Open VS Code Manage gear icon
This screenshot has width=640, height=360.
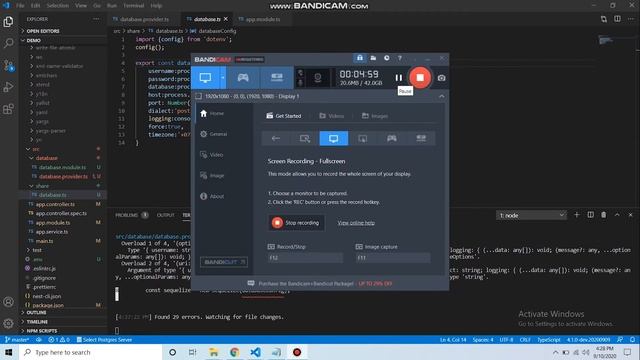tap(8, 324)
